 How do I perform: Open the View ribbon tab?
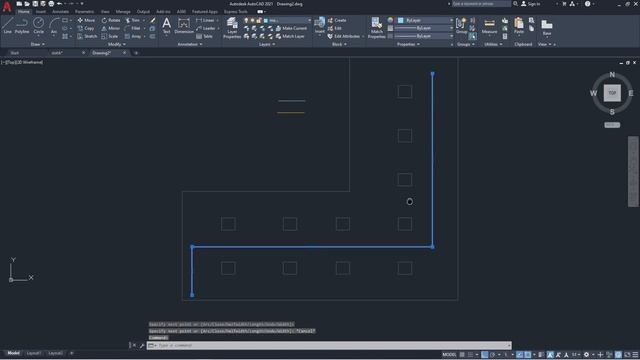tap(105, 12)
